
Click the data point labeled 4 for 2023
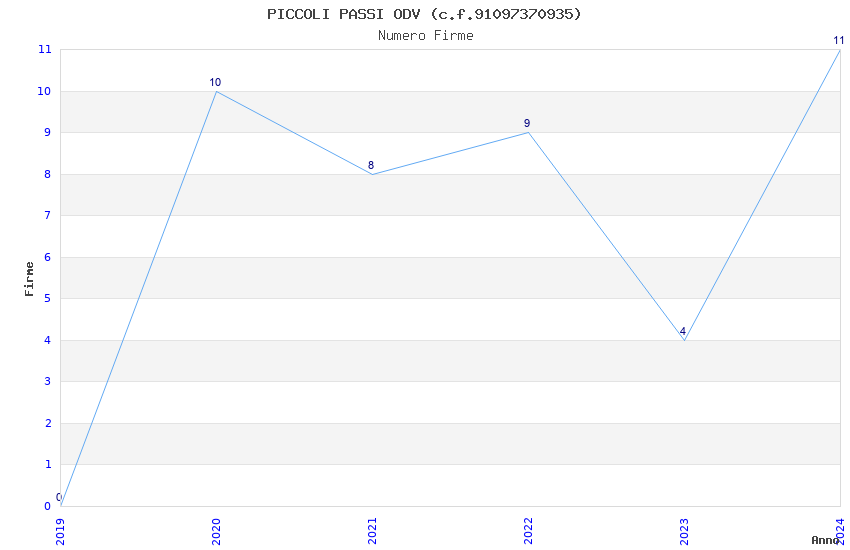684,340
